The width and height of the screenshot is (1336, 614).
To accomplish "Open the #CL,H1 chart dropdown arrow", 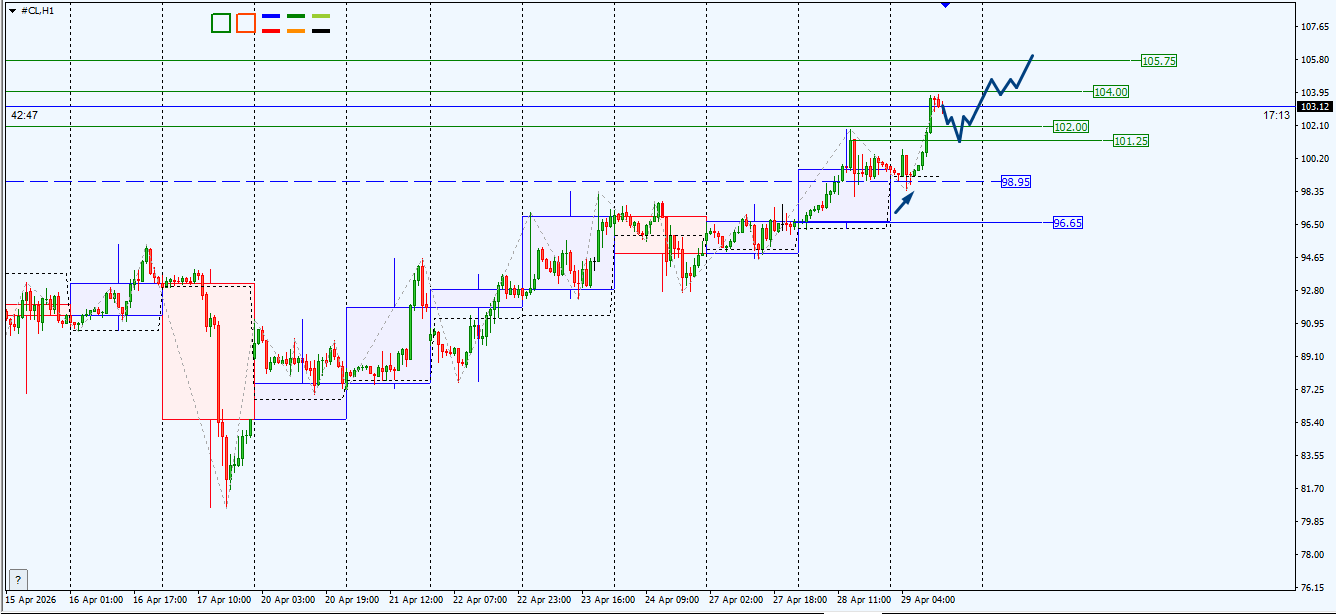I will [x=12, y=10].
